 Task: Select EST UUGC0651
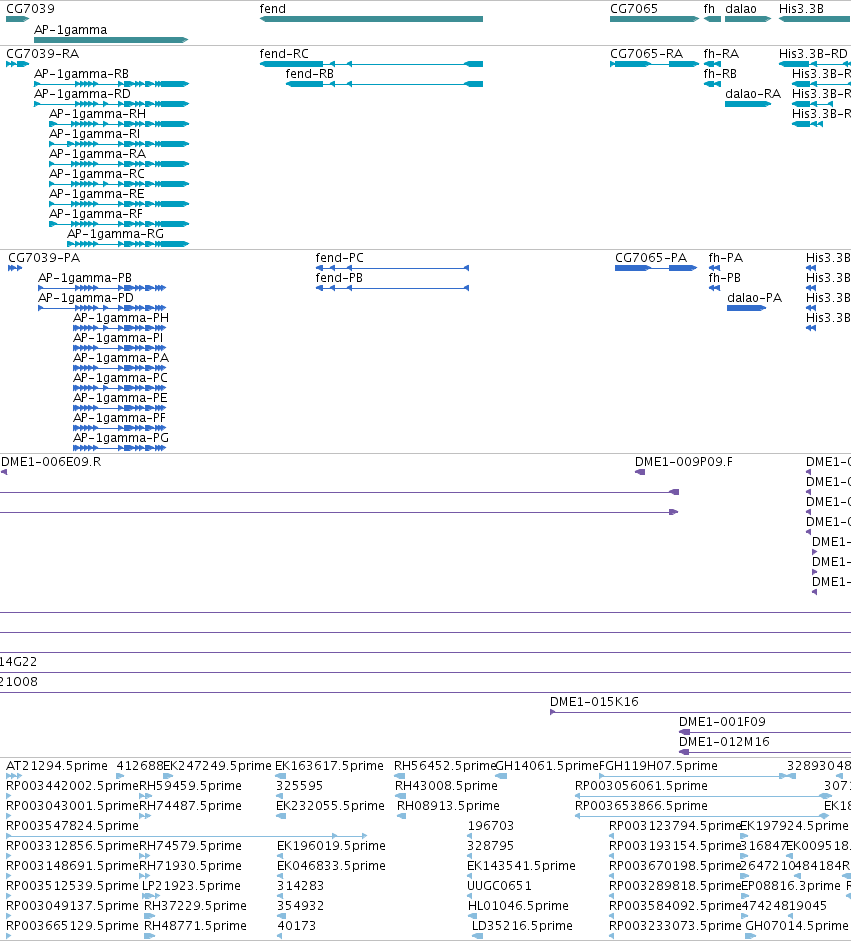(x=470, y=896)
